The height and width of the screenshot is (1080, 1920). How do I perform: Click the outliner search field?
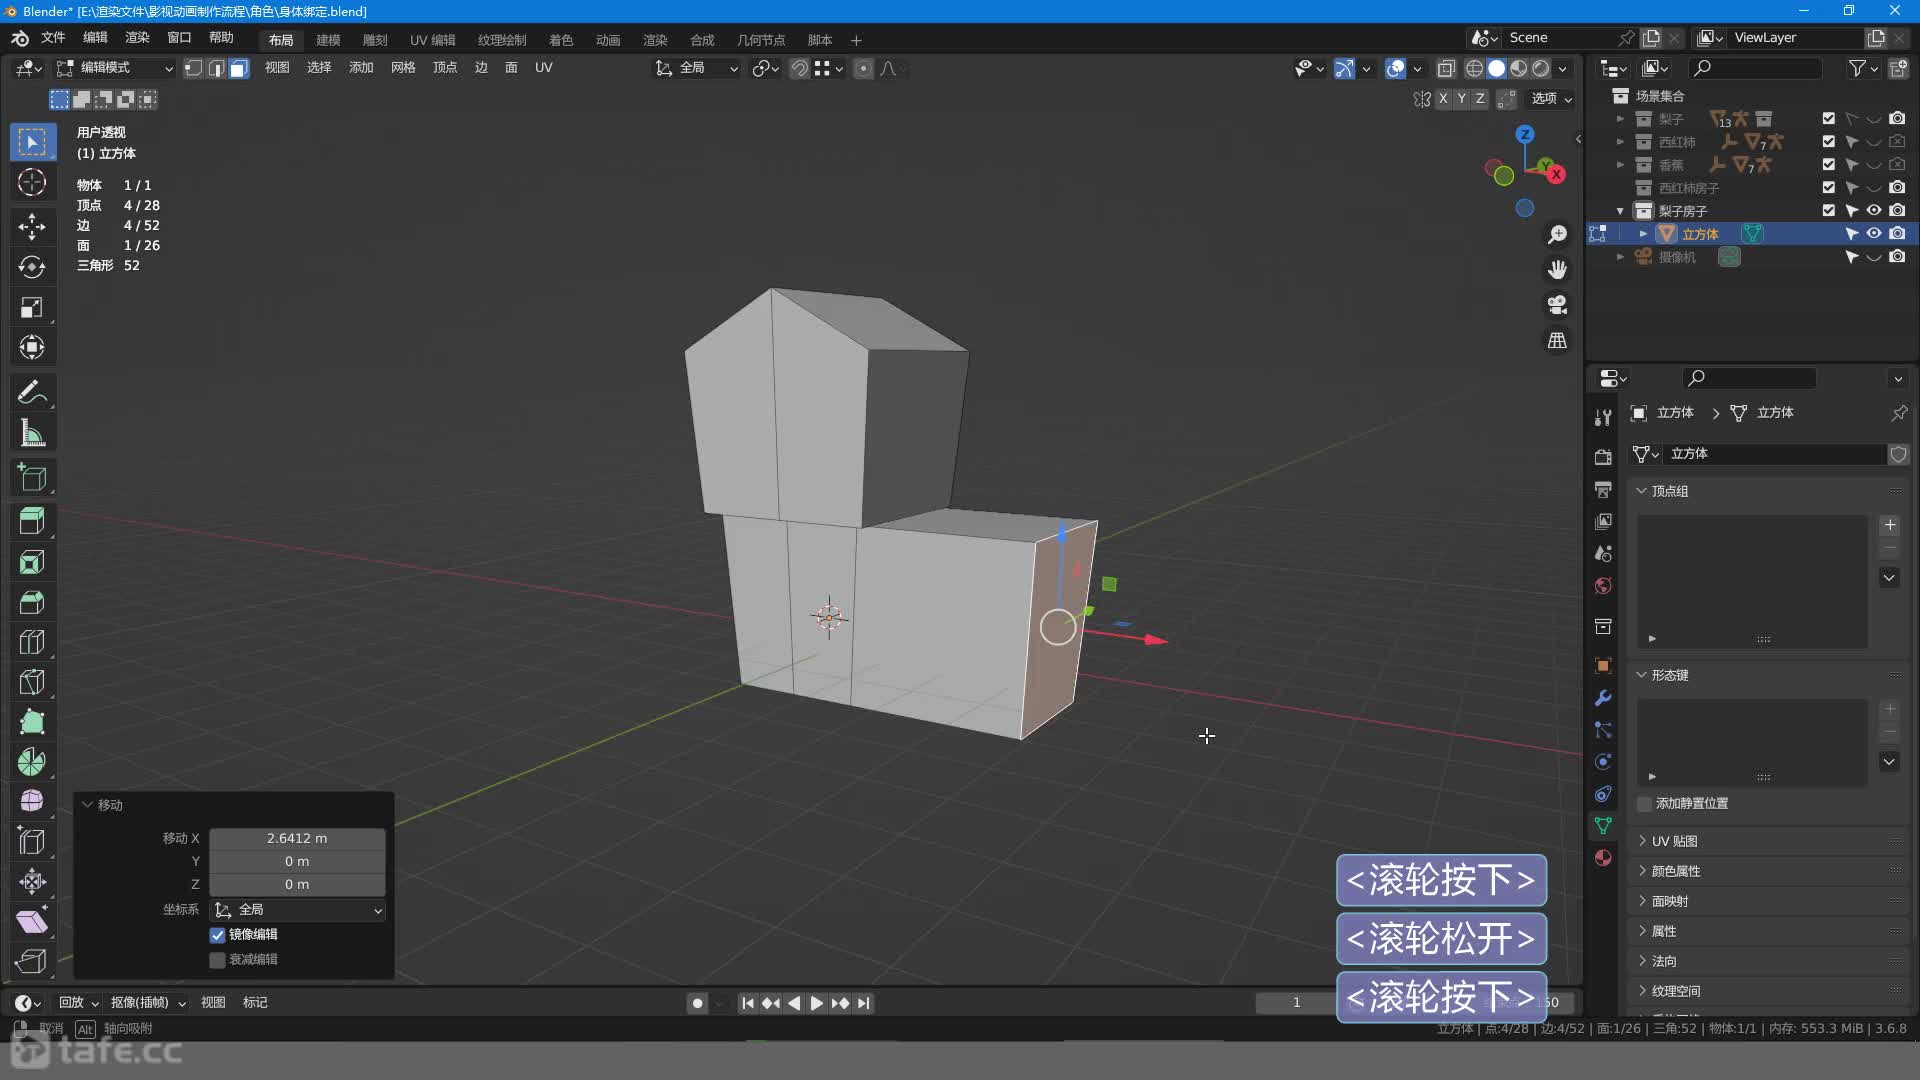[1755, 68]
